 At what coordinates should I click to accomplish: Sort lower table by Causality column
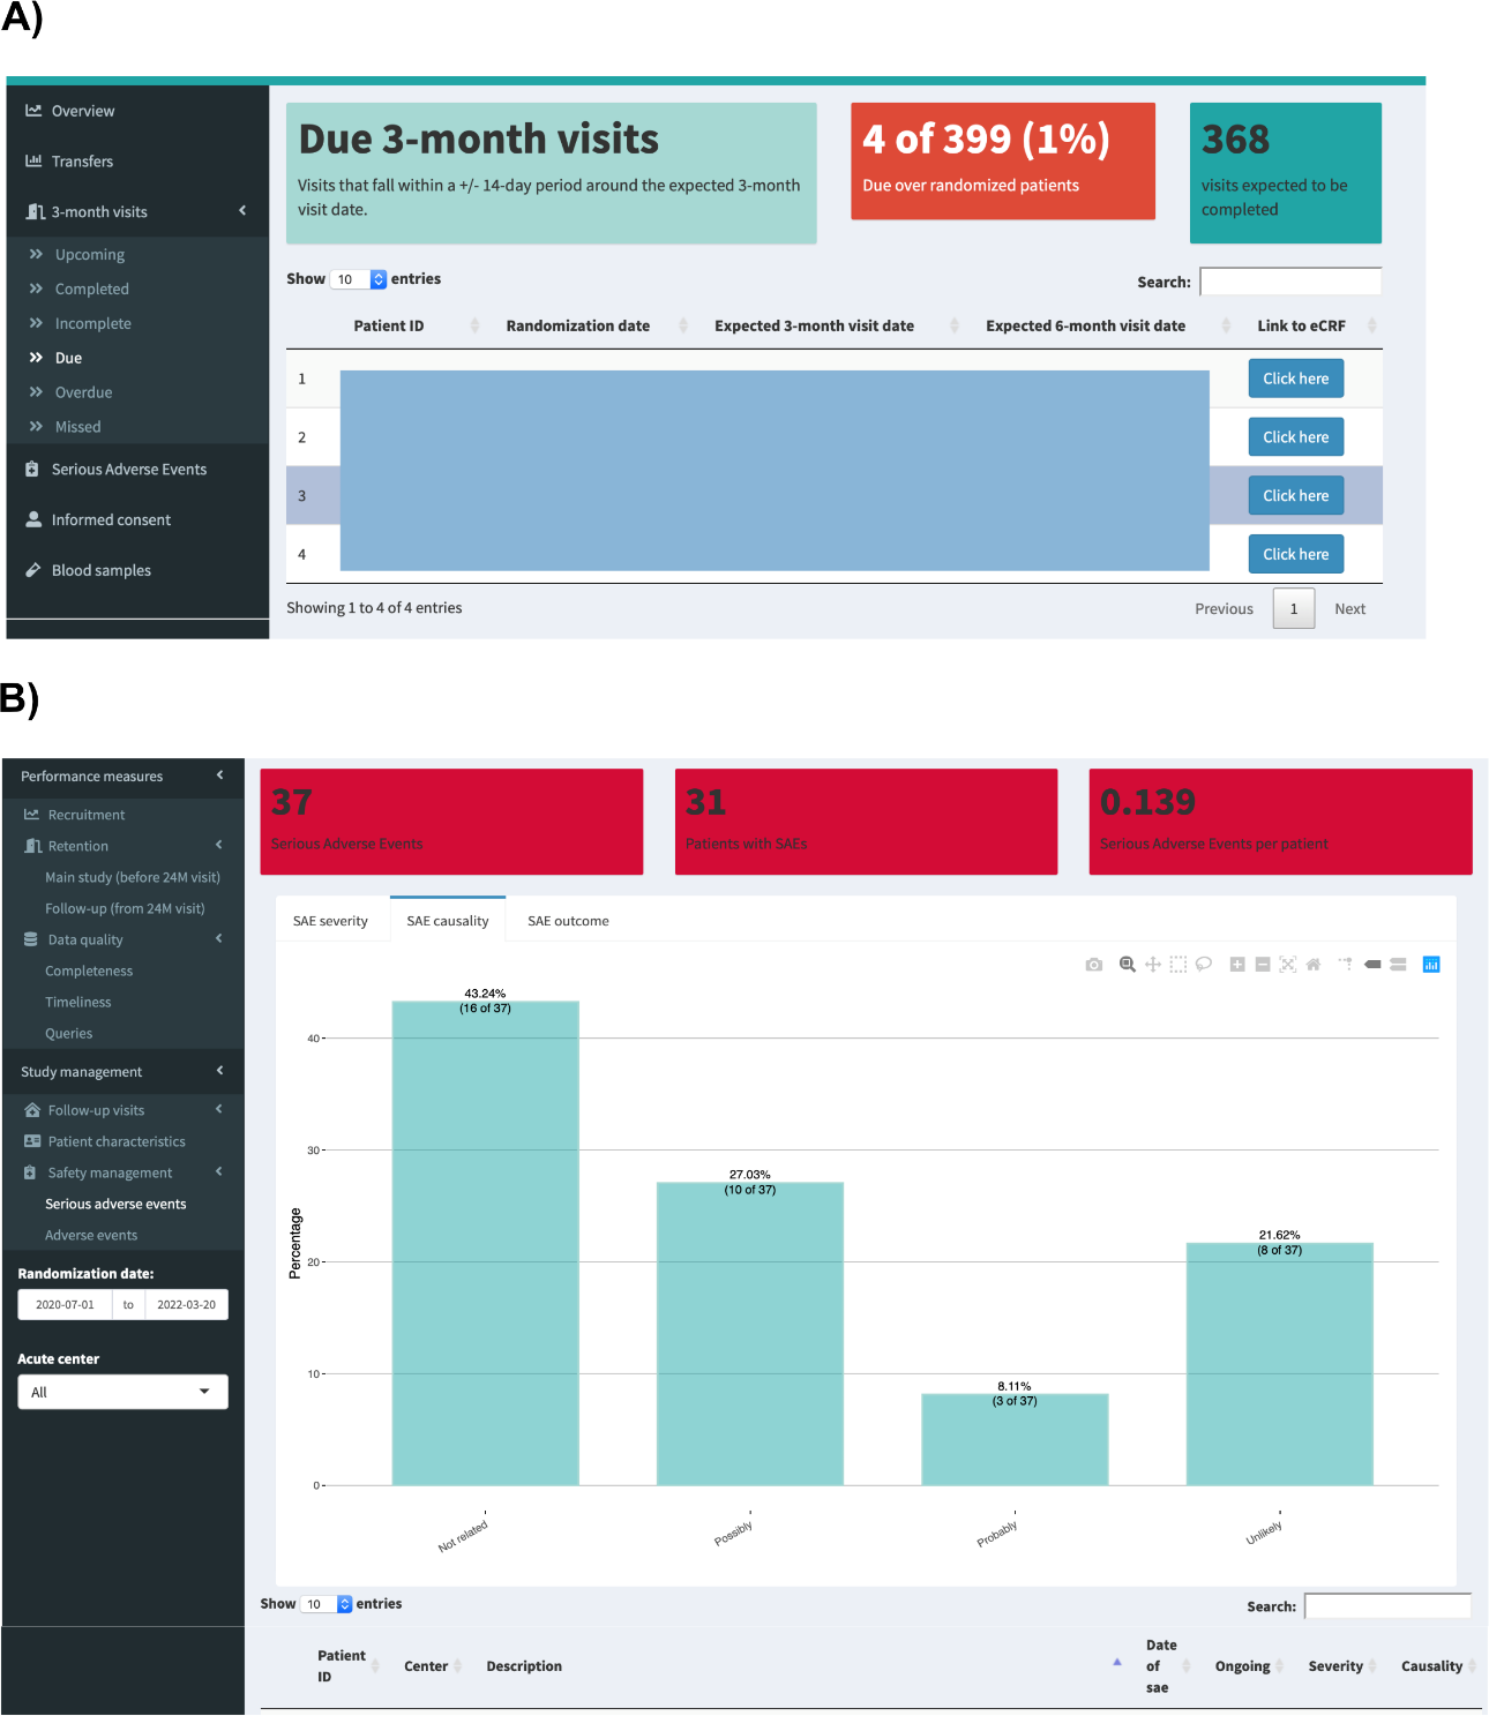pos(1472,1665)
